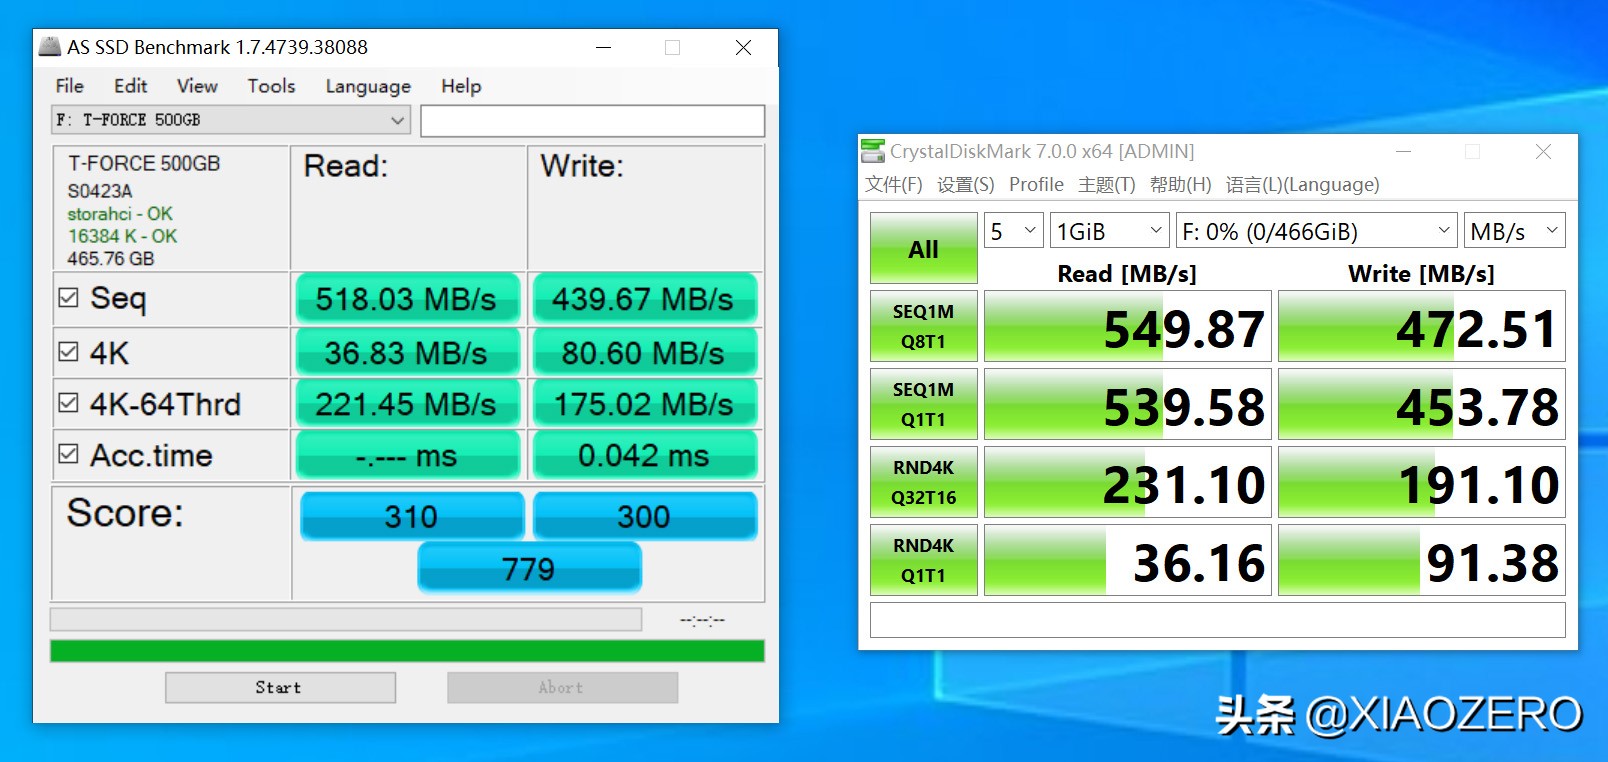Click the RND4K Q32T16 write value 191.10
1608x762 pixels.
point(1422,482)
